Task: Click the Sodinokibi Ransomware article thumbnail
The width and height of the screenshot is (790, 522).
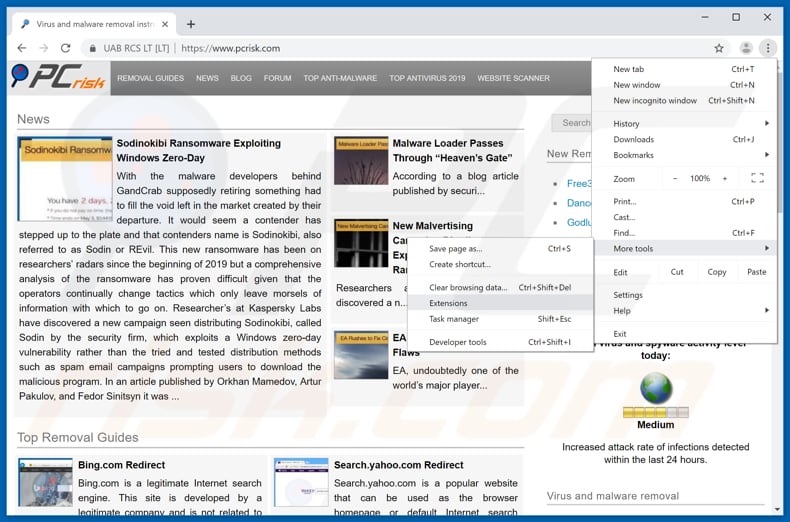Action: click(65, 179)
